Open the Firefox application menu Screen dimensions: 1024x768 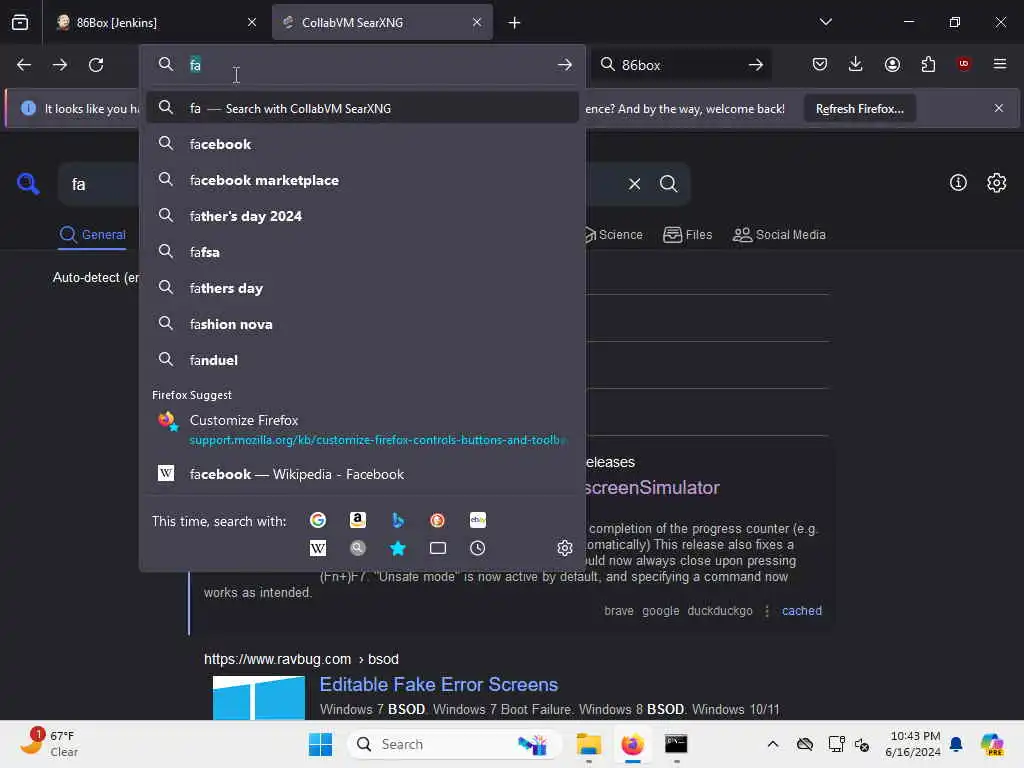pyautogui.click(x=1000, y=64)
